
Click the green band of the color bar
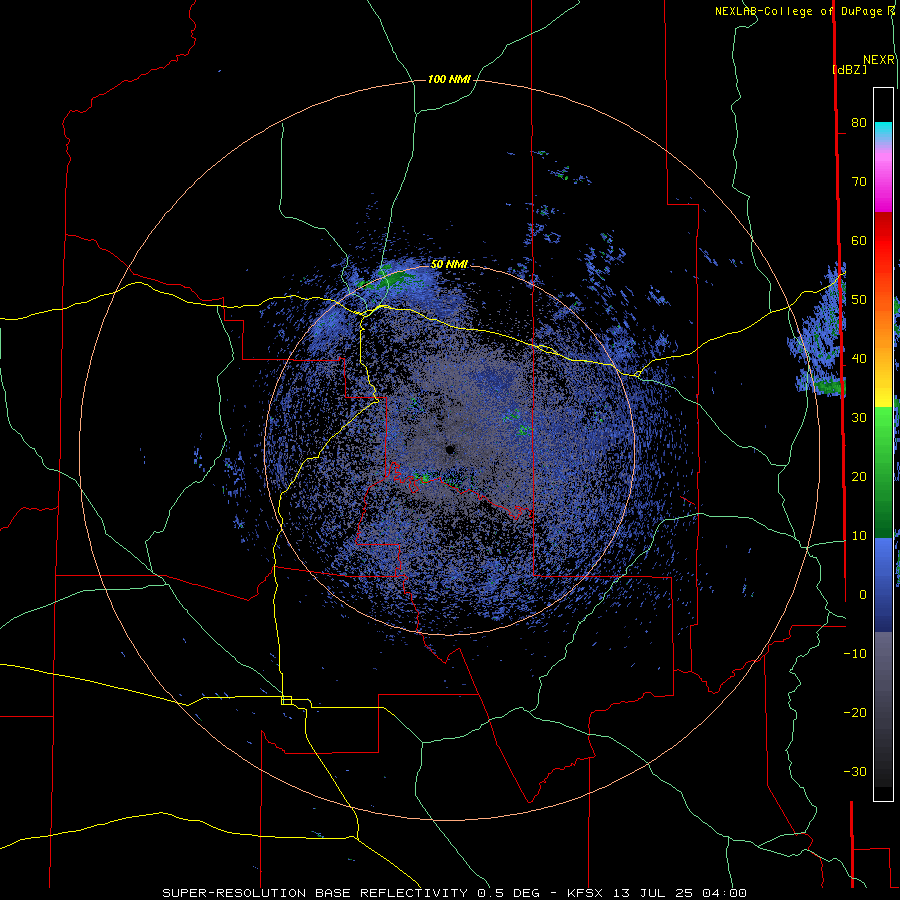883,472
